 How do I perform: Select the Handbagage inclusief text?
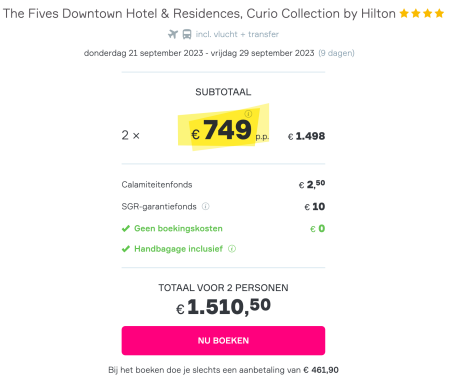(178, 249)
